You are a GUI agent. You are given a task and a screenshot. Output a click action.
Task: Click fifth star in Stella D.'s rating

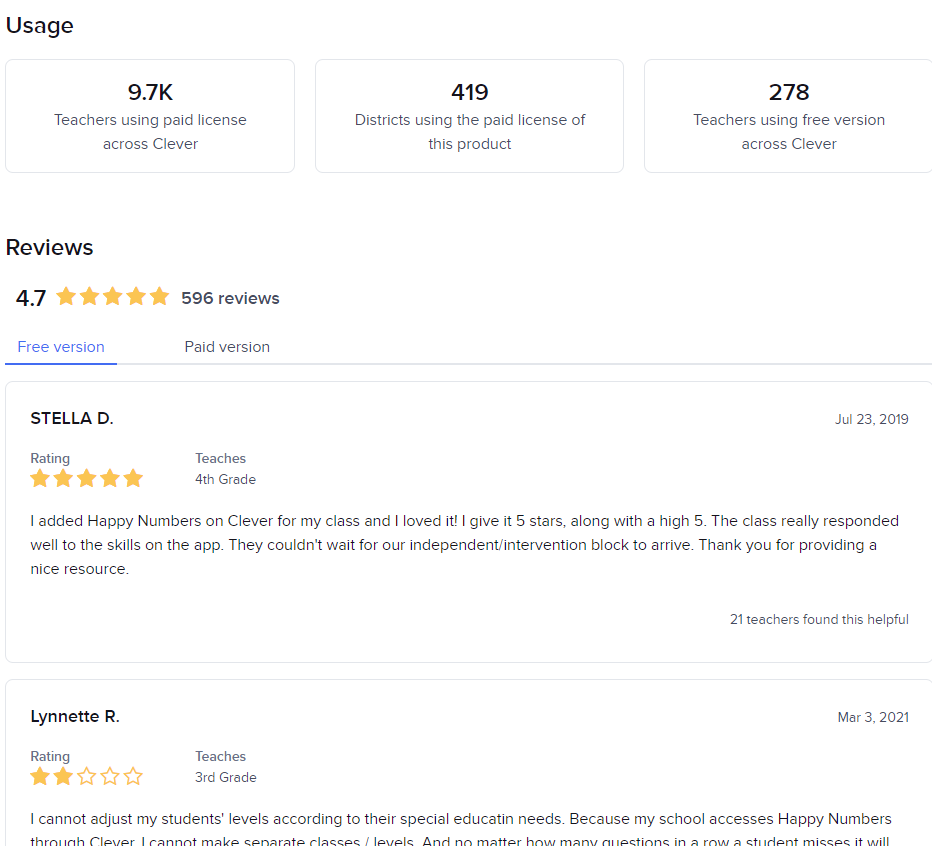133,479
